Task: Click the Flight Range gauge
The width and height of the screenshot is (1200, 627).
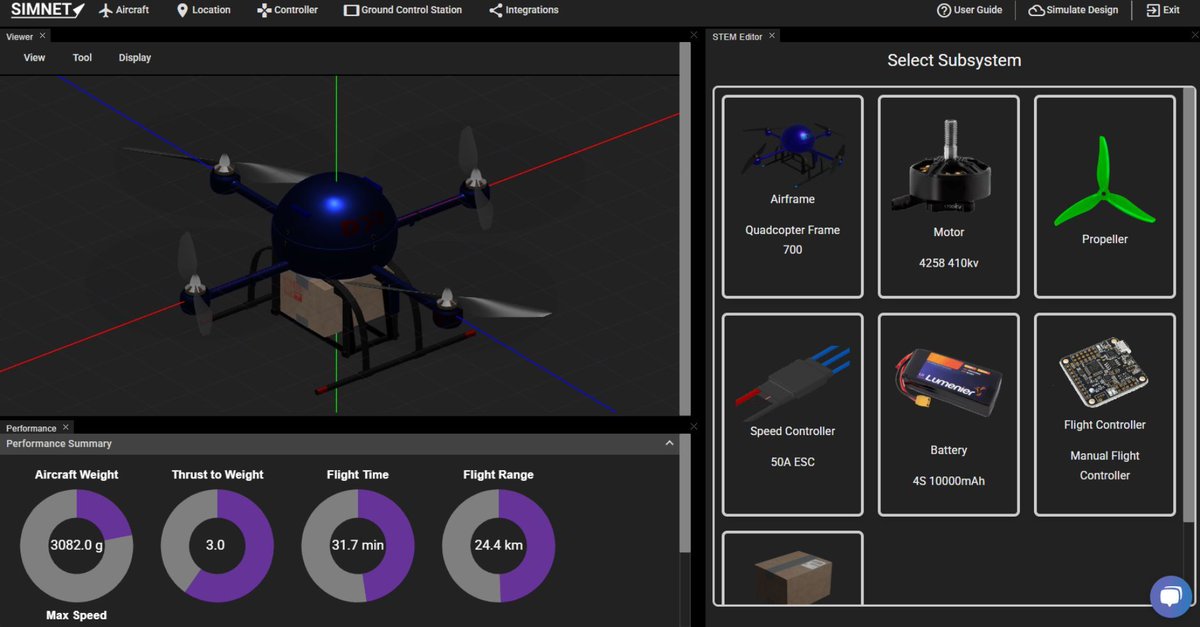Action: pyautogui.click(x=499, y=546)
